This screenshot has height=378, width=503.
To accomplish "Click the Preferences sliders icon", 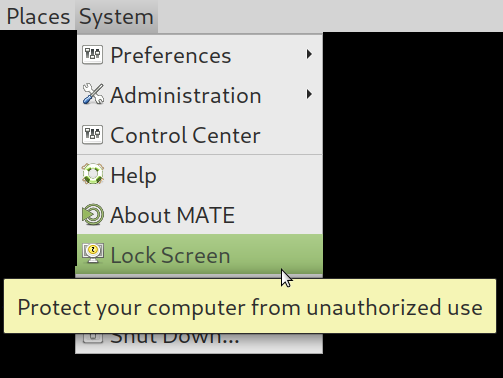I will tap(93, 54).
